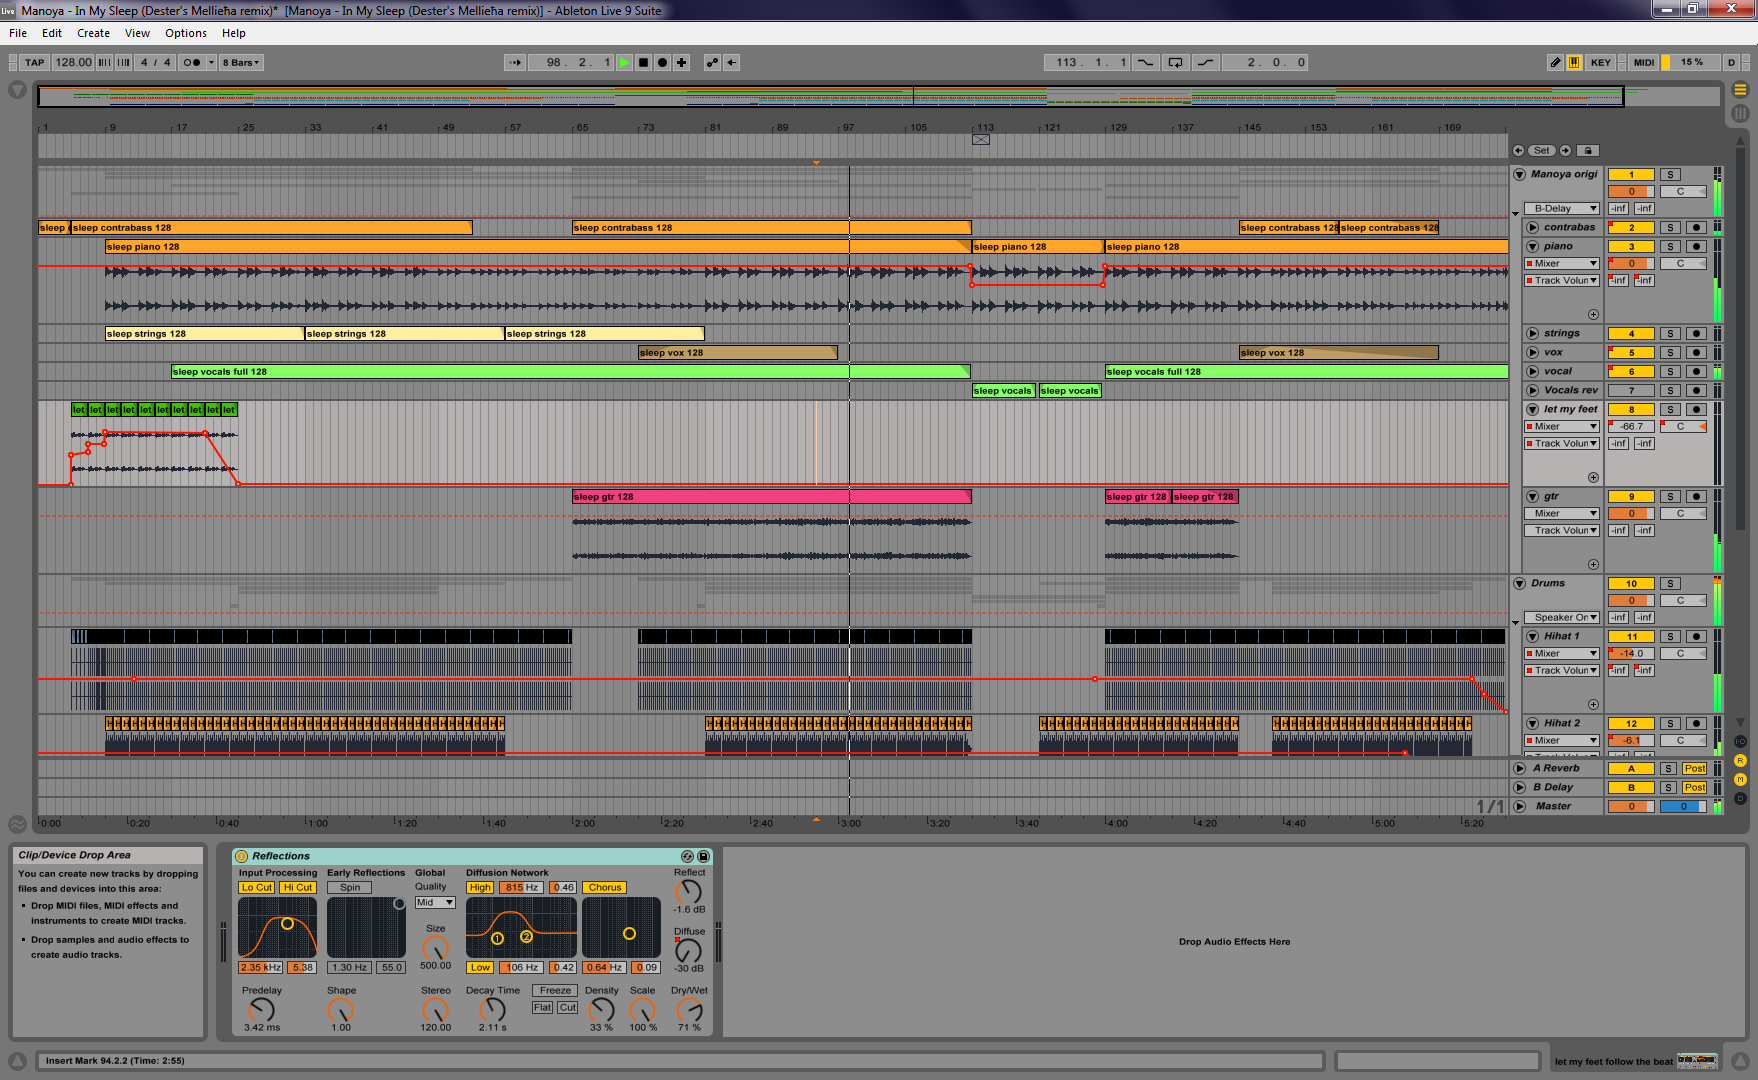Screen dimensions: 1758x1080
Task: Go to previous locator arrow
Action: point(1518,151)
